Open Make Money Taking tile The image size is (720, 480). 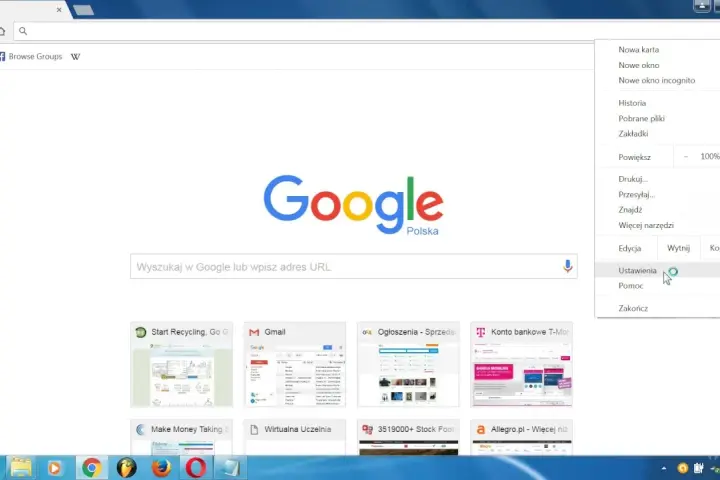pyautogui.click(x=181, y=437)
